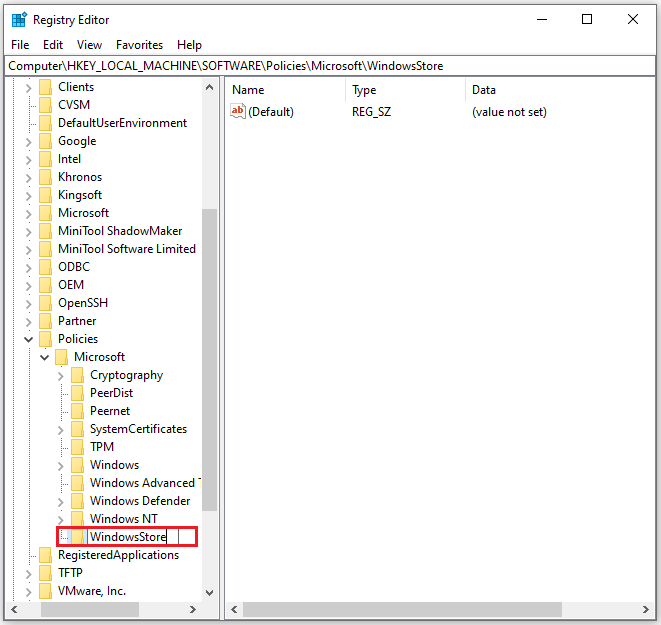Viewport: 661px width, 625px height.
Task: Select the Peernet folder icon
Action: 77,411
